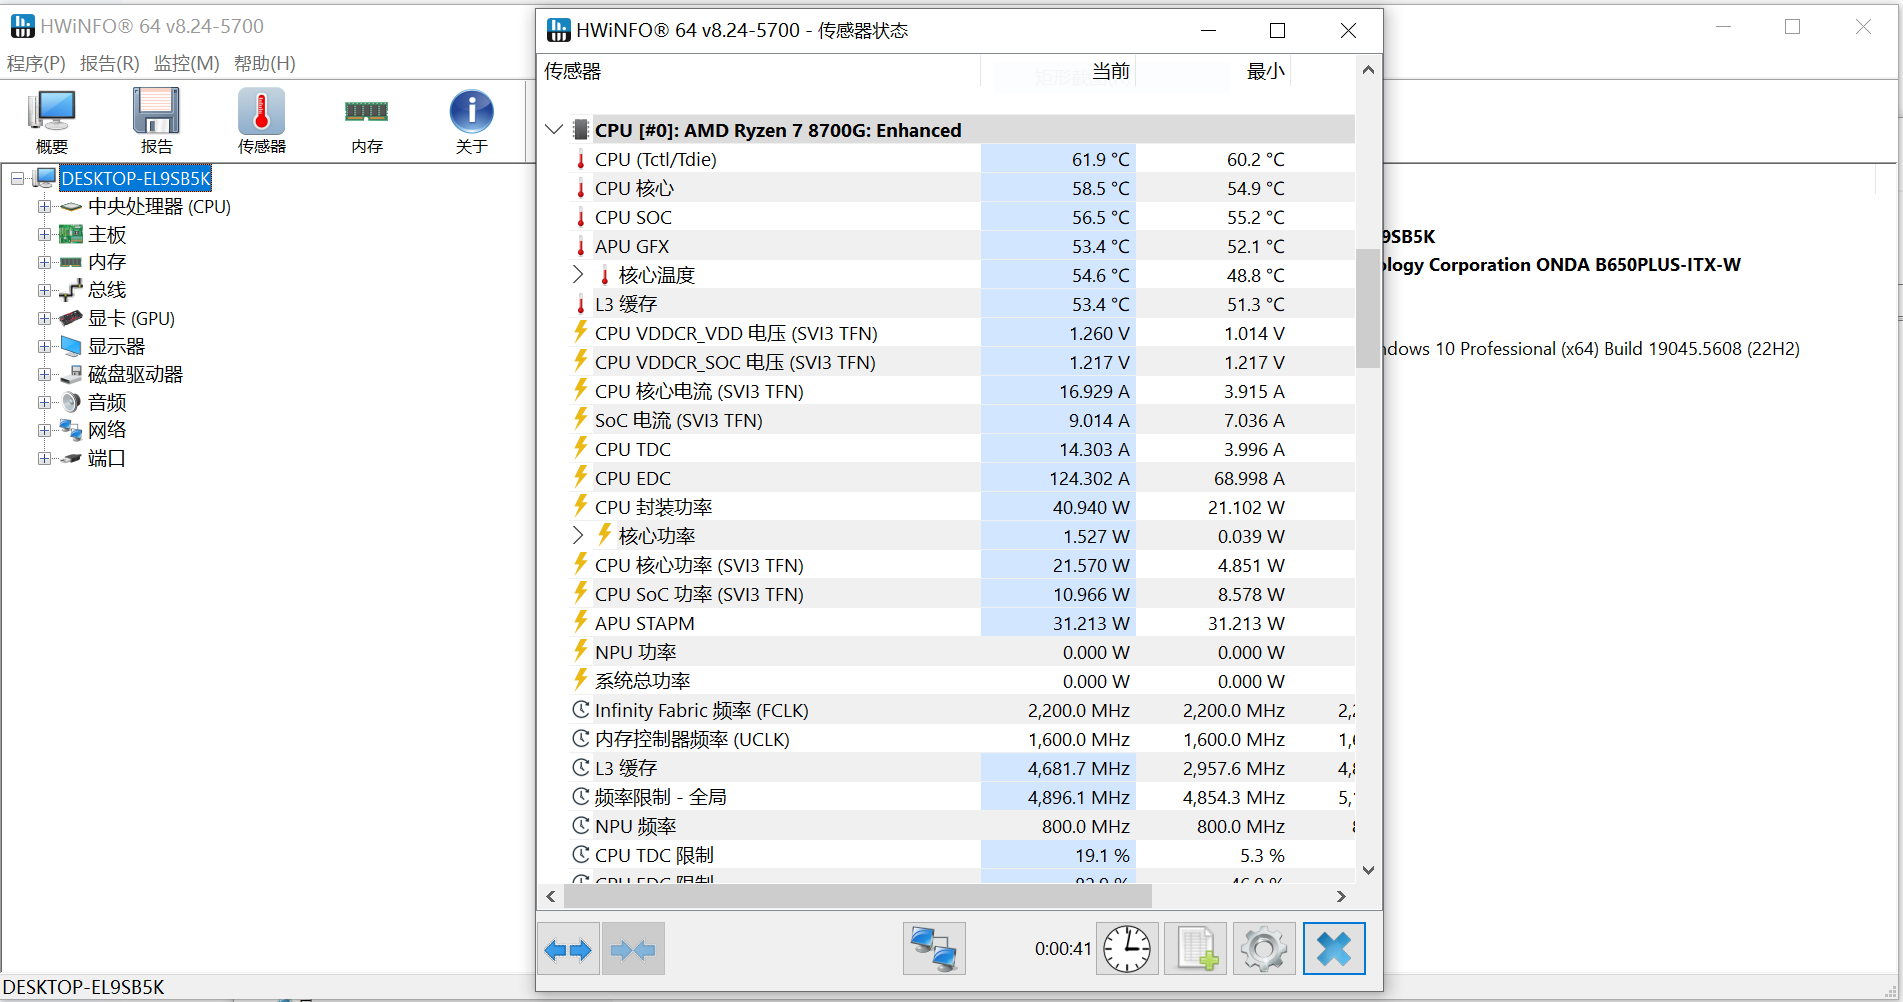Click the 61.9 °C current value
The image size is (1903, 1002).
click(1101, 159)
